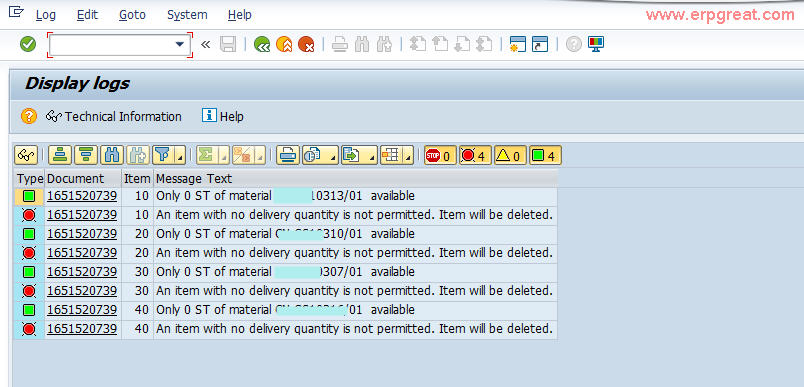Click the Print icon in the standard toolbar

tap(339, 45)
